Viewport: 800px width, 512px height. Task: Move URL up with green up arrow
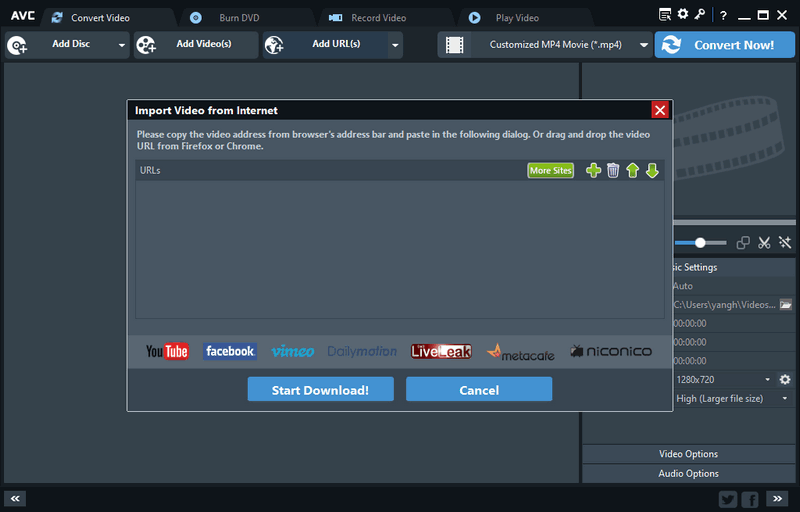pyautogui.click(x=632, y=170)
